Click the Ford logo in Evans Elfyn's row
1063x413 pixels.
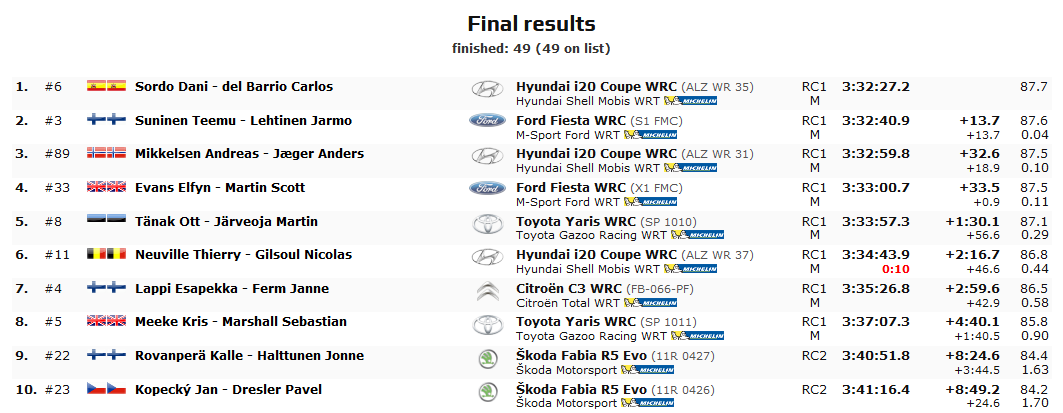487,188
